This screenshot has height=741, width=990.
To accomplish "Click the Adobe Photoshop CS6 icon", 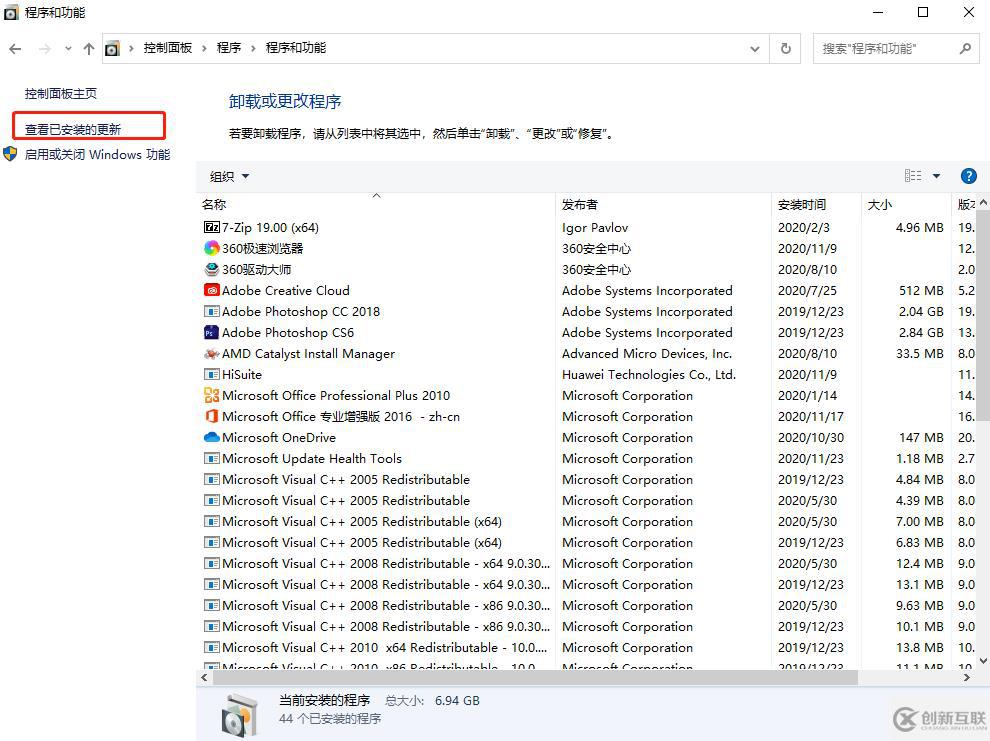I will pyautogui.click(x=211, y=332).
